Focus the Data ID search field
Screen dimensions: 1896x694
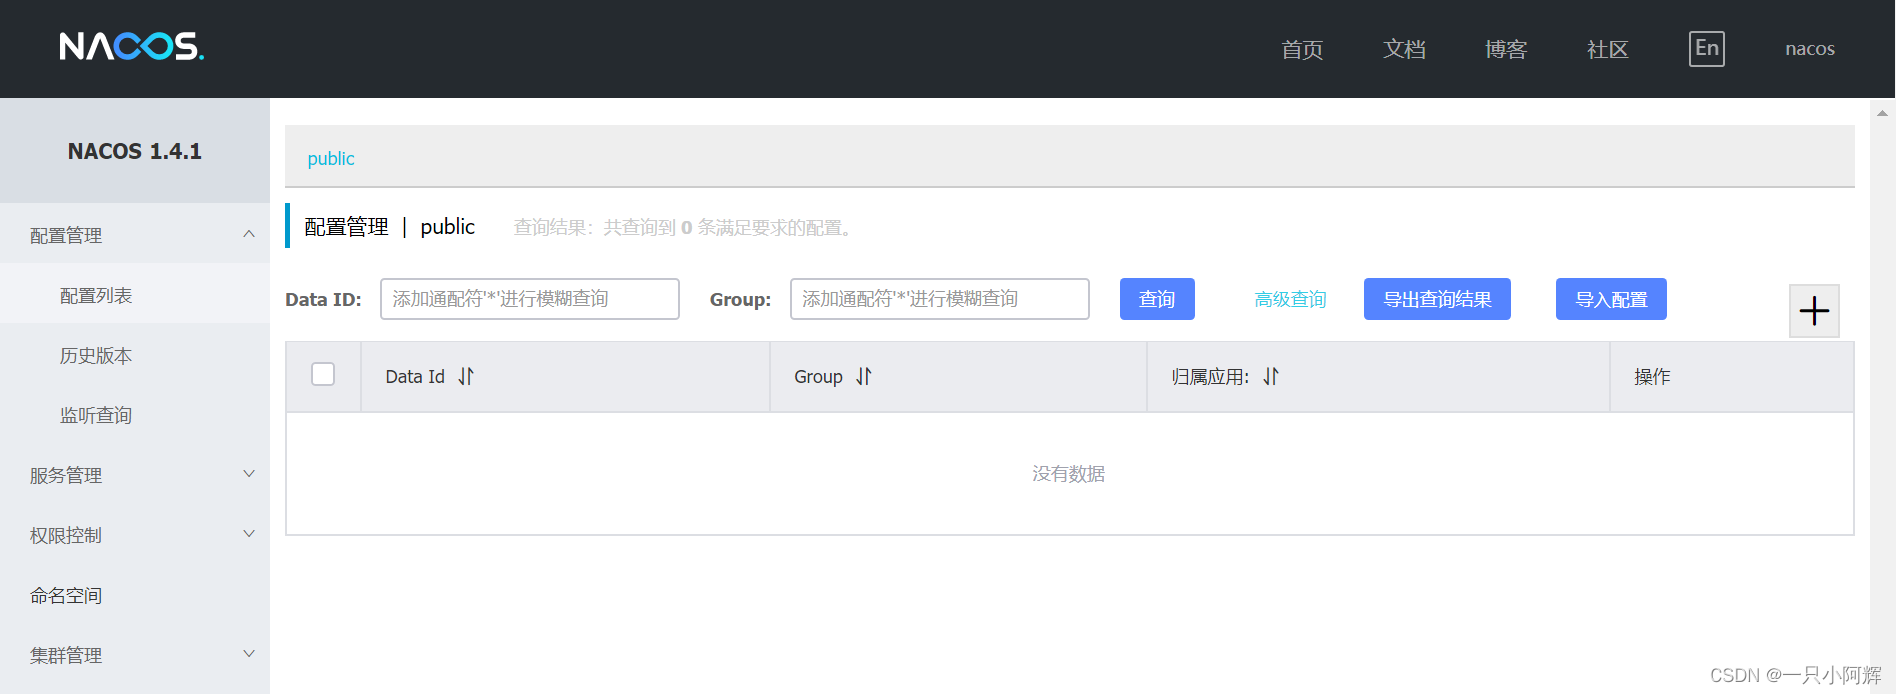pyautogui.click(x=530, y=299)
